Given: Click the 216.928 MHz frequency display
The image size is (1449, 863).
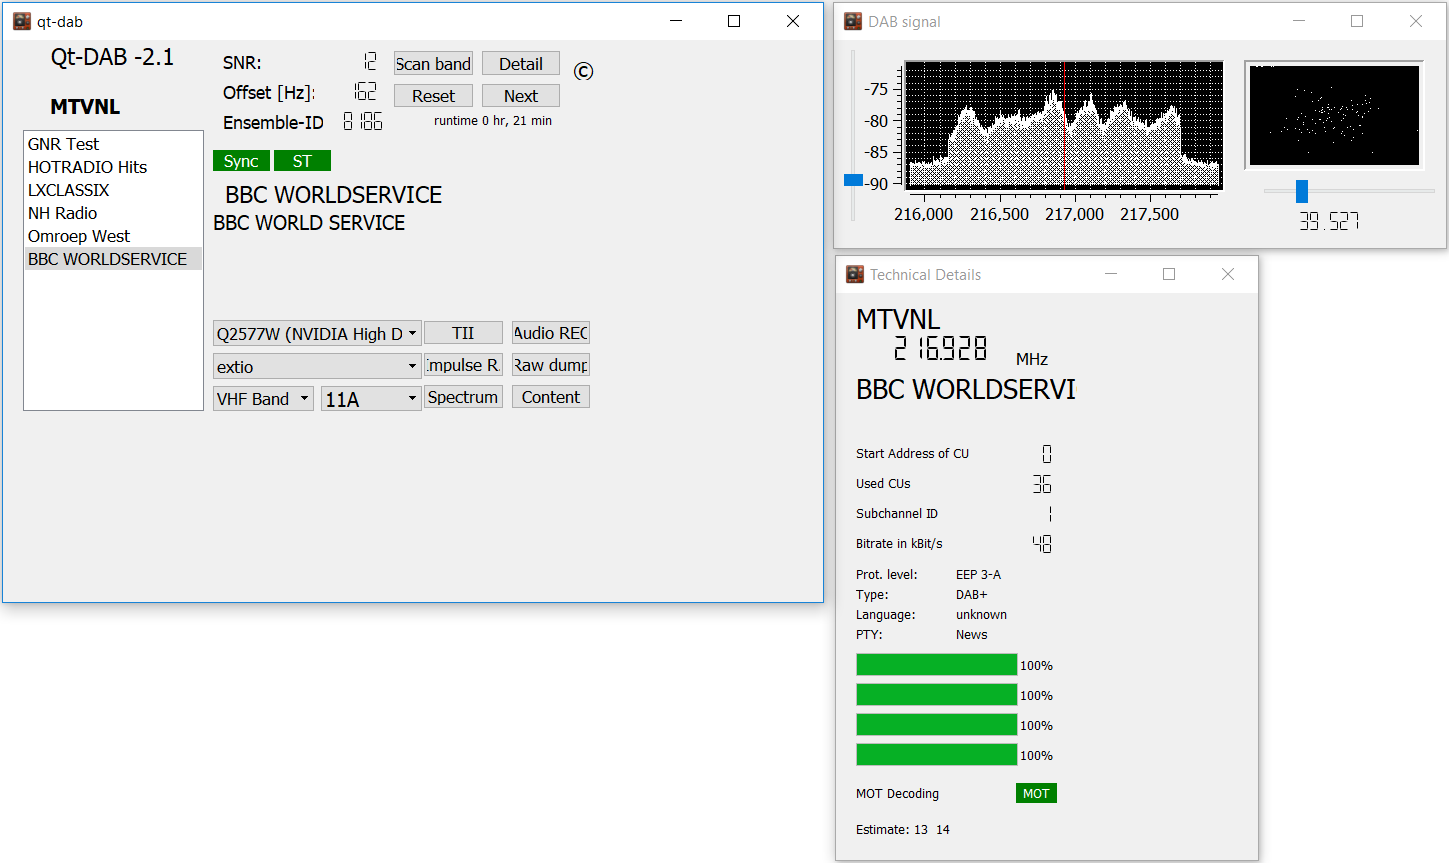Looking at the screenshot, I should point(940,348).
